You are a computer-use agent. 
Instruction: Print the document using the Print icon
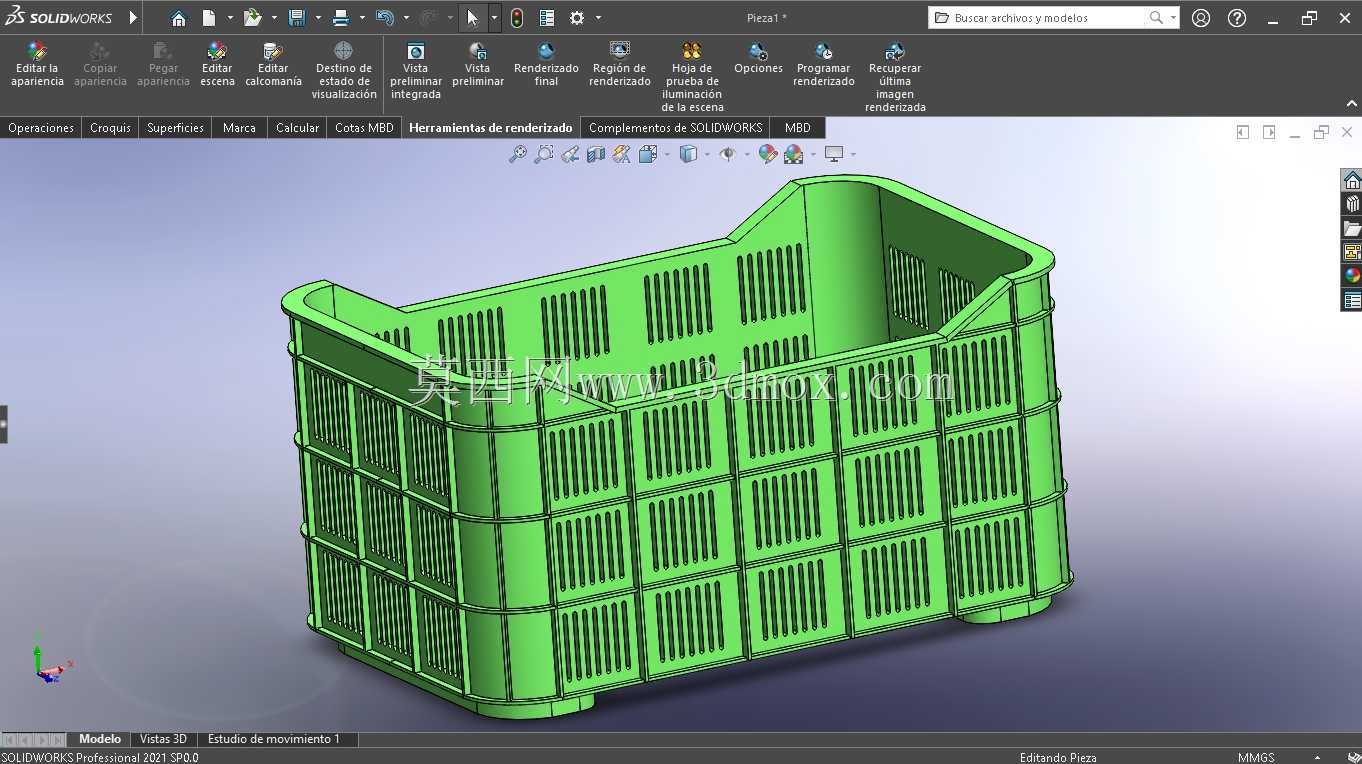(340, 18)
